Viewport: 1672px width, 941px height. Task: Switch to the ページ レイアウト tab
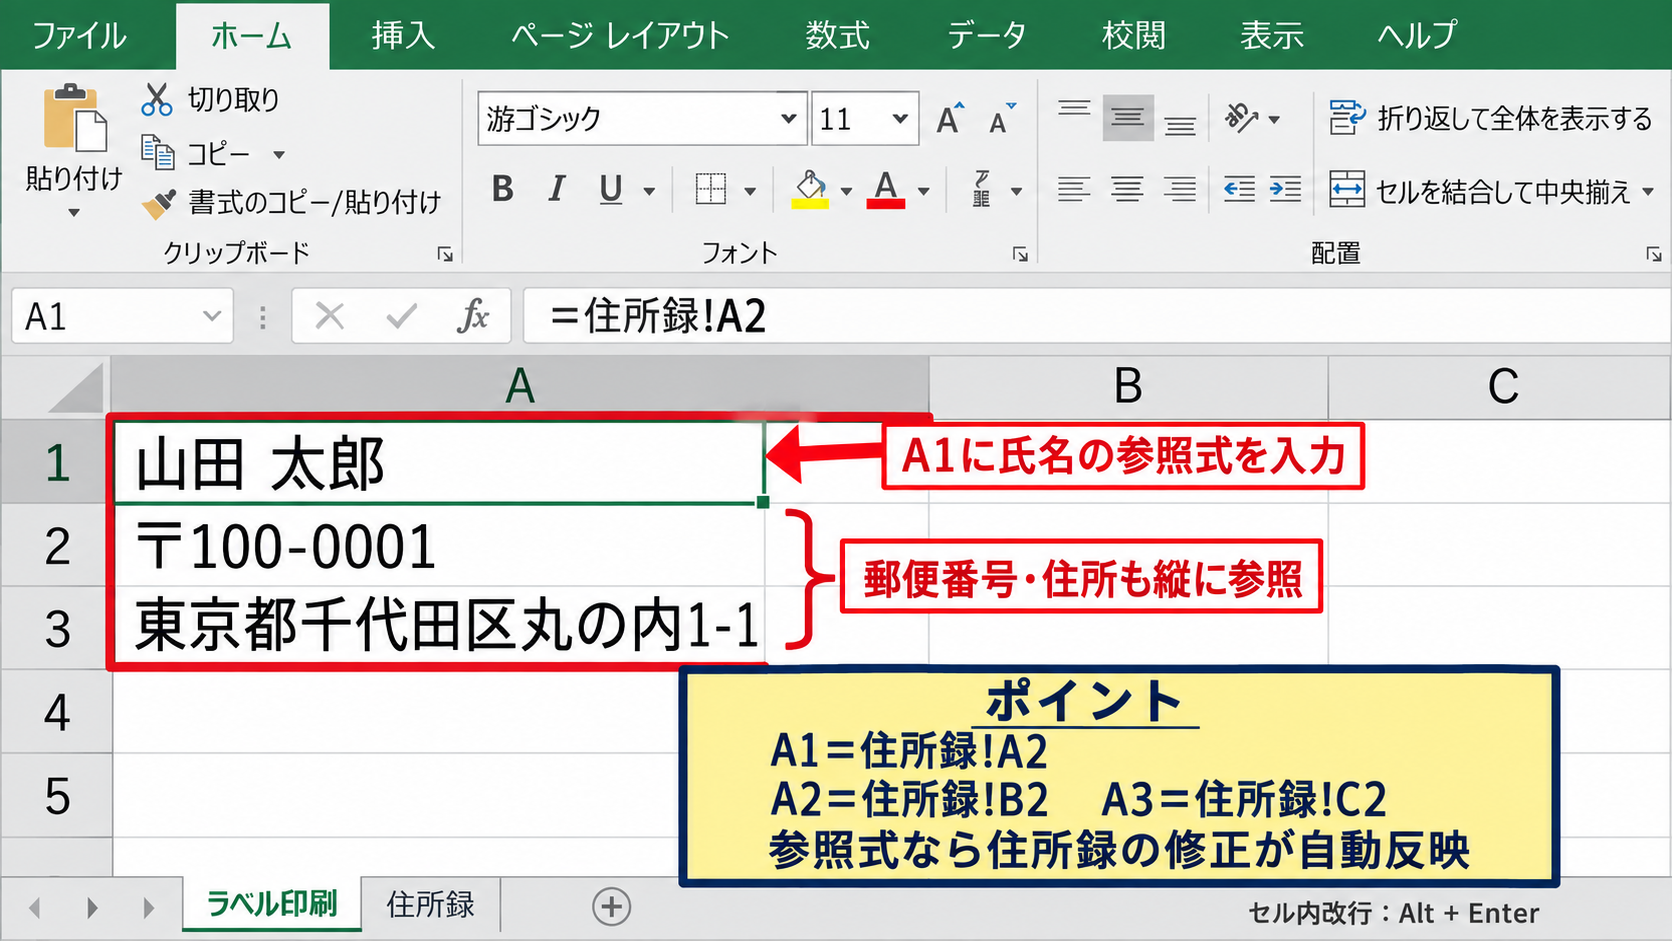pyautogui.click(x=620, y=36)
